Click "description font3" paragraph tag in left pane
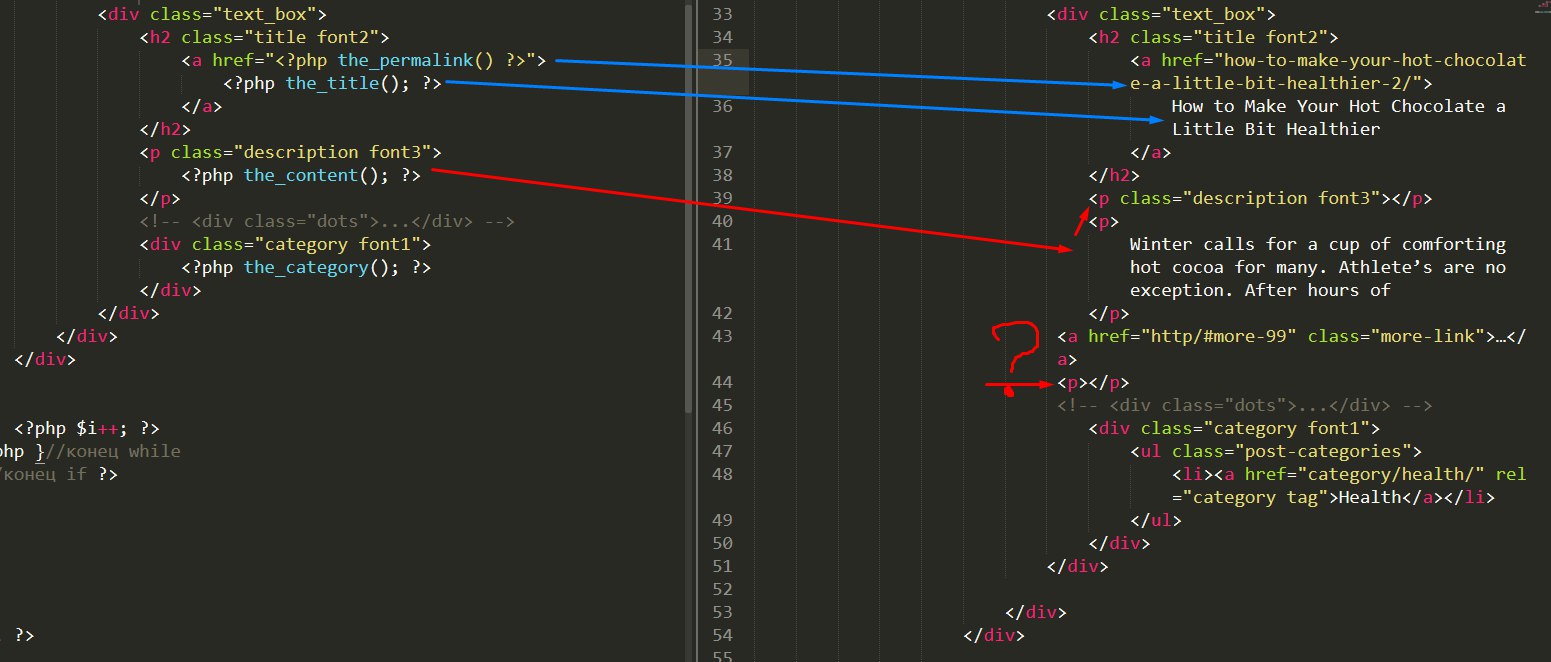Screen dimensions: 1551x662 tap(290, 152)
